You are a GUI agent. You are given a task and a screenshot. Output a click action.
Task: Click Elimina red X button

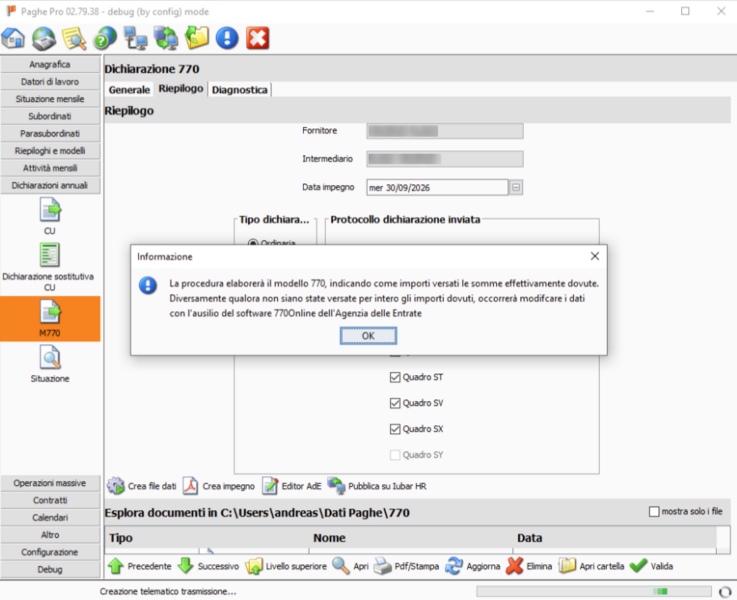[529, 566]
